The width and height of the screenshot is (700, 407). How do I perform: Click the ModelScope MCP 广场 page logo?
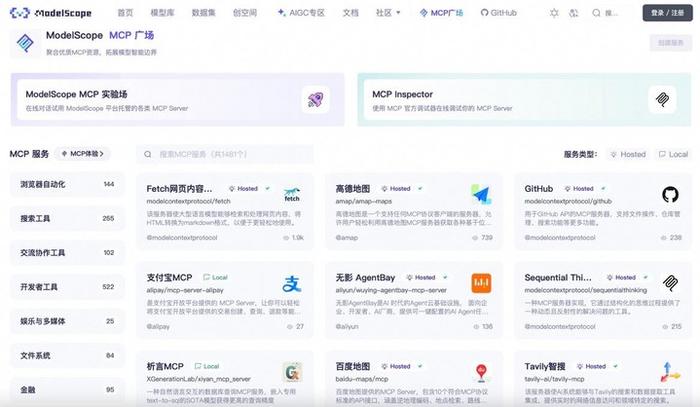(25, 43)
